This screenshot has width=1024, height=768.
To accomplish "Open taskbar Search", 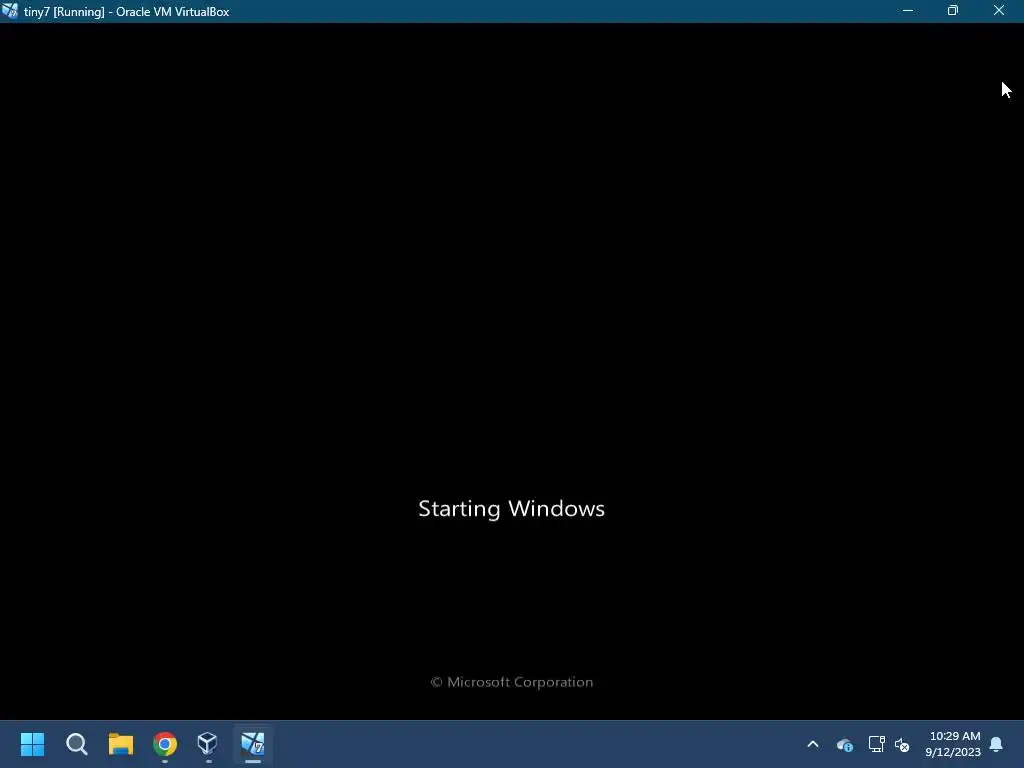I will (x=76, y=744).
